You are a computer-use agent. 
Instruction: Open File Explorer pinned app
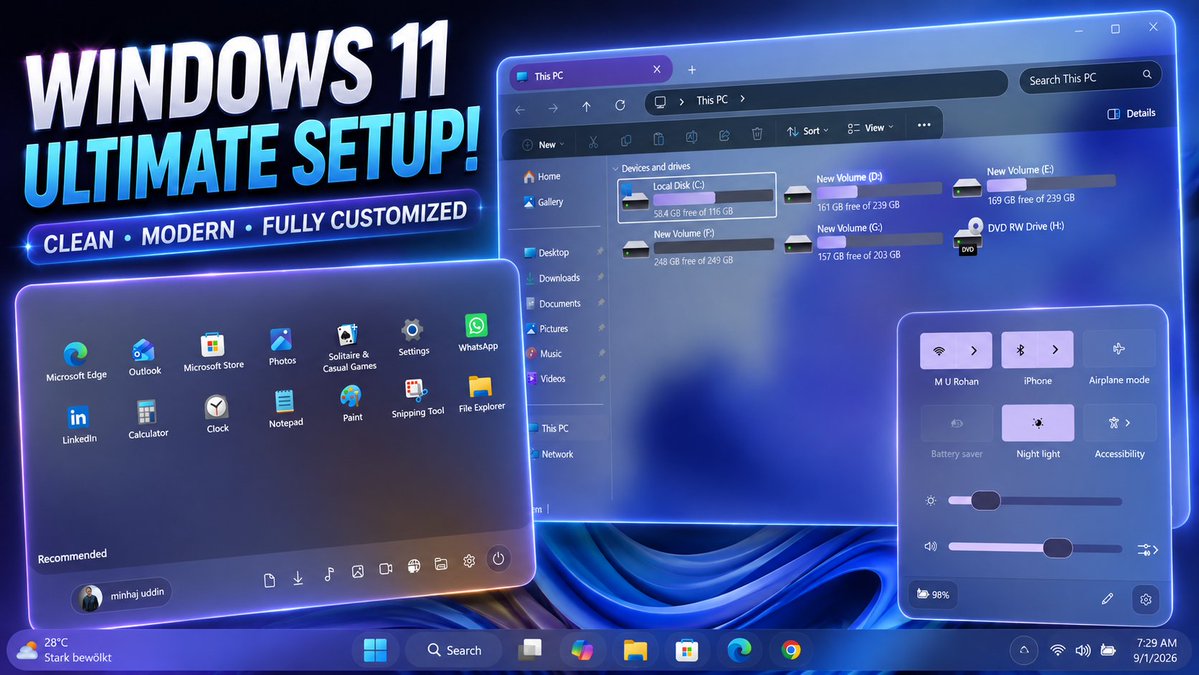coord(481,393)
